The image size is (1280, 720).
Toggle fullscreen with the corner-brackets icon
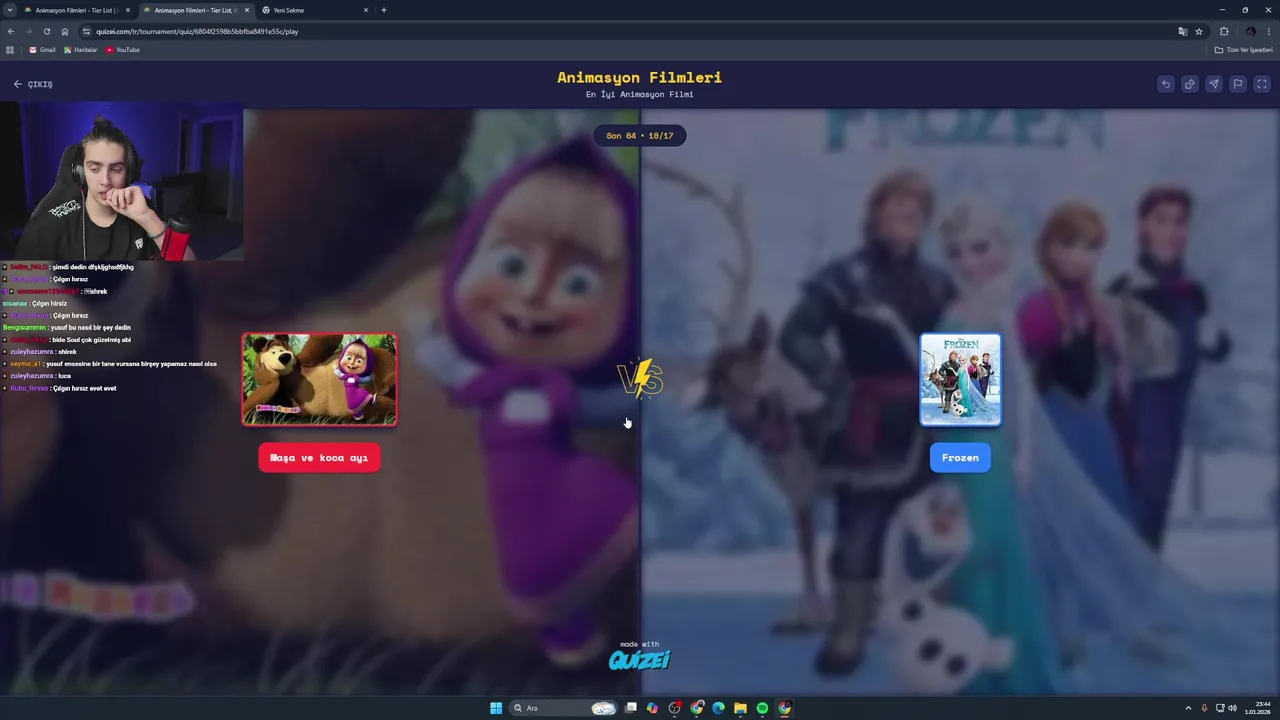1261,84
